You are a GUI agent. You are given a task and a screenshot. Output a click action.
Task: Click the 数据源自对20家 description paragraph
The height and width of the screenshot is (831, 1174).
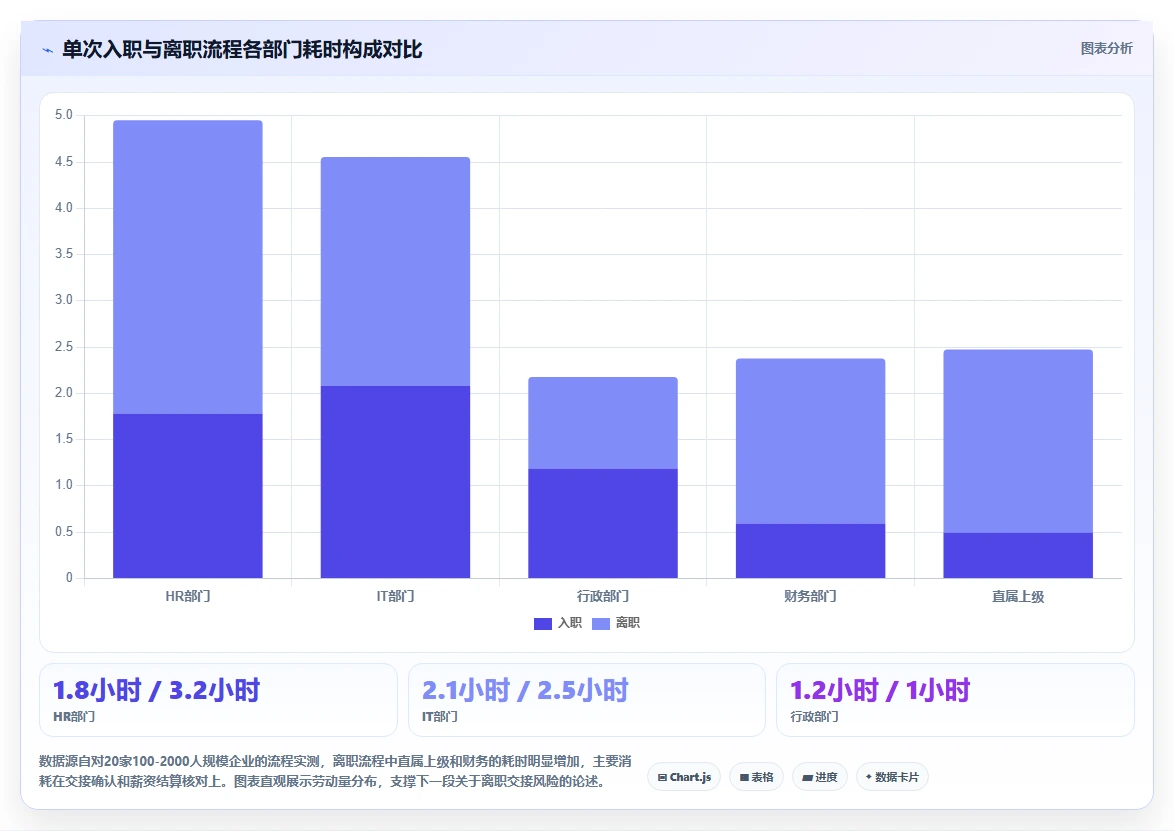tap(335, 771)
